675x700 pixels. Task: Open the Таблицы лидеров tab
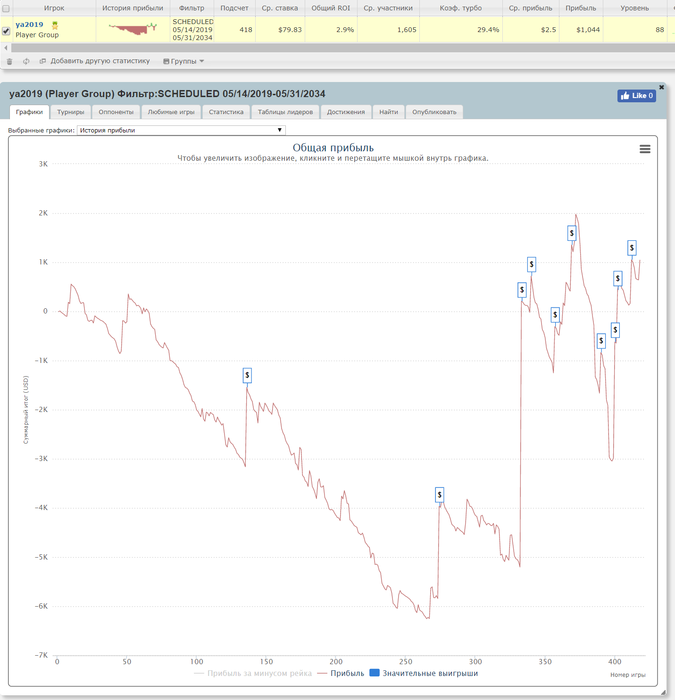tap(285, 112)
